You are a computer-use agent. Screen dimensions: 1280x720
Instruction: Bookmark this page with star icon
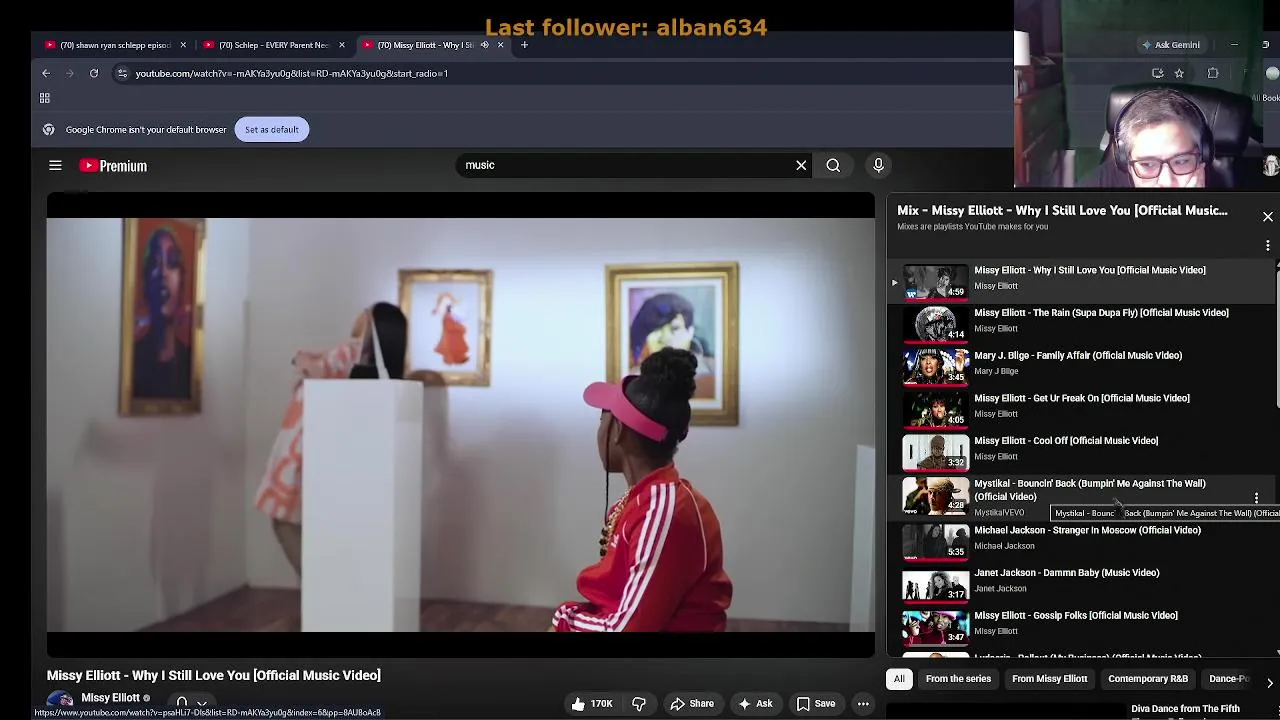[1179, 73]
